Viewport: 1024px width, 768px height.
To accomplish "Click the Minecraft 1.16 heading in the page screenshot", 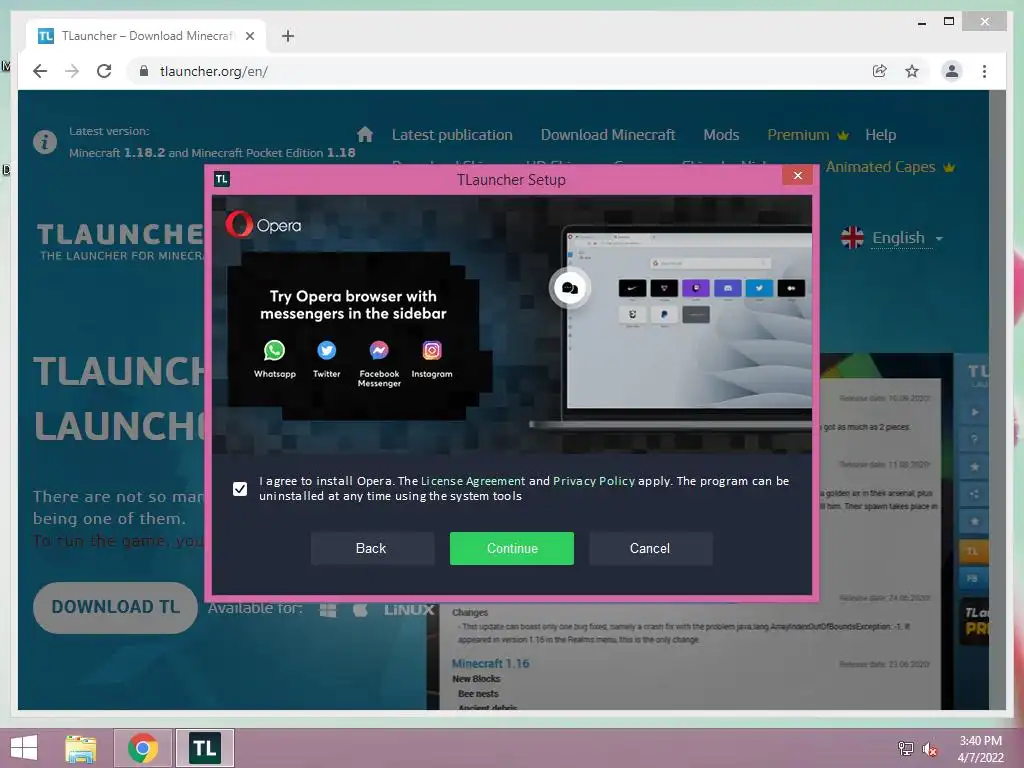I will [490, 664].
